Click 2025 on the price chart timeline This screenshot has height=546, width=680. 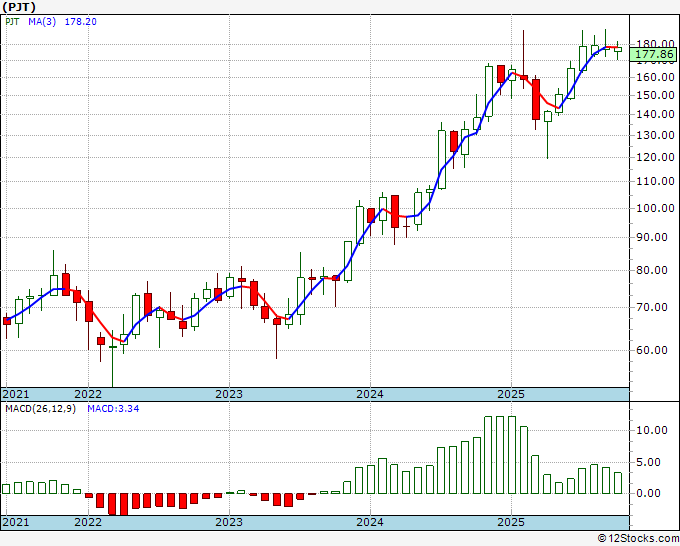point(511,394)
